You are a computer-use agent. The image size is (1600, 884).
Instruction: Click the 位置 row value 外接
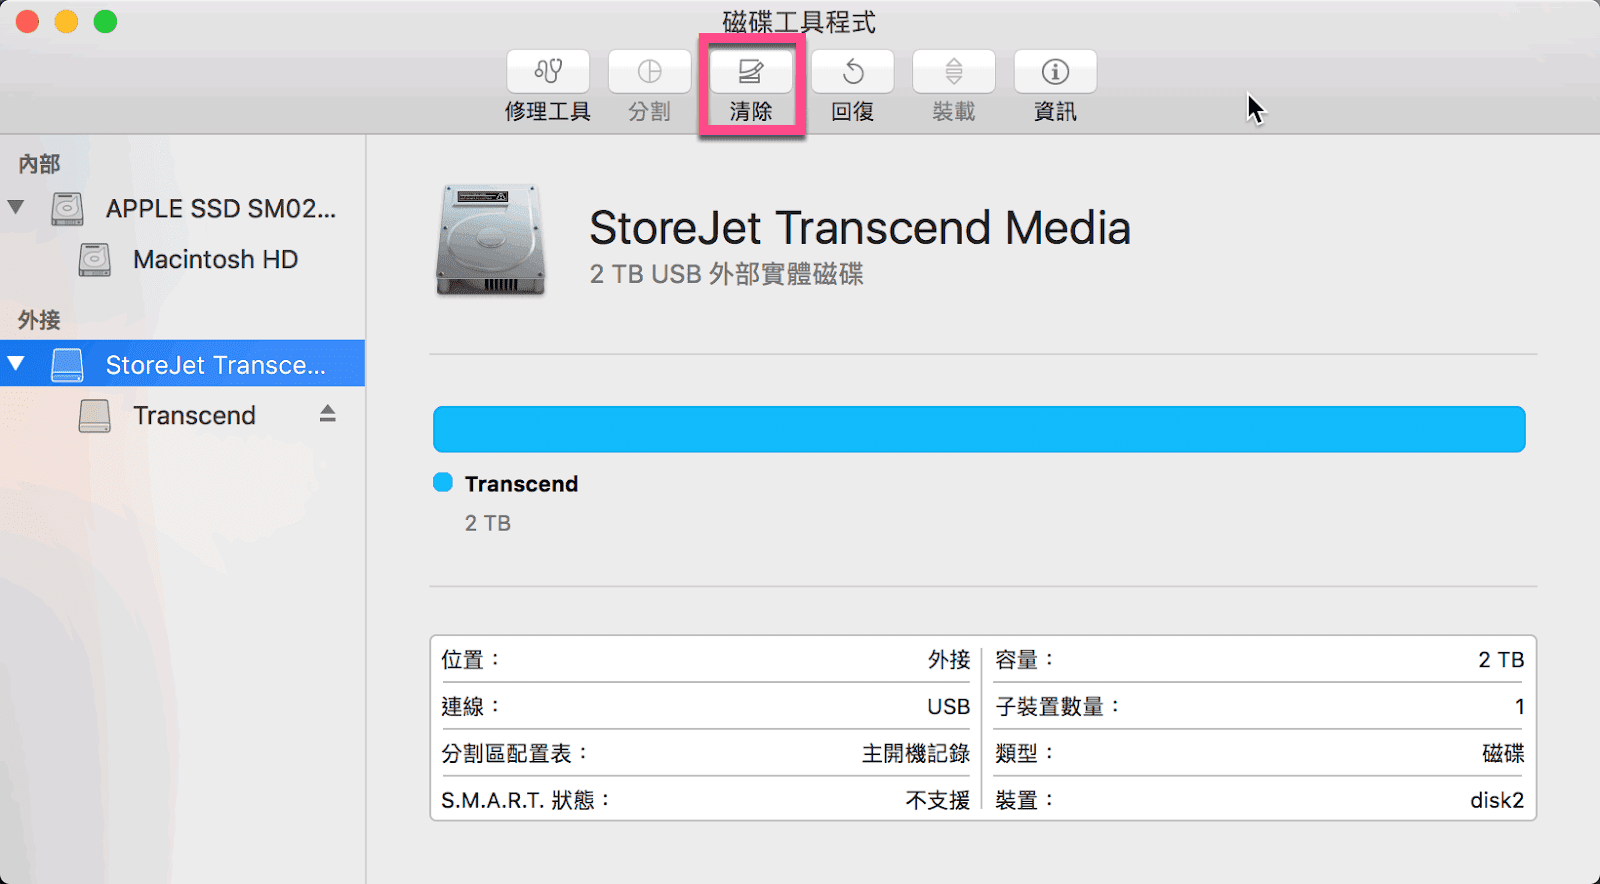[x=949, y=660]
